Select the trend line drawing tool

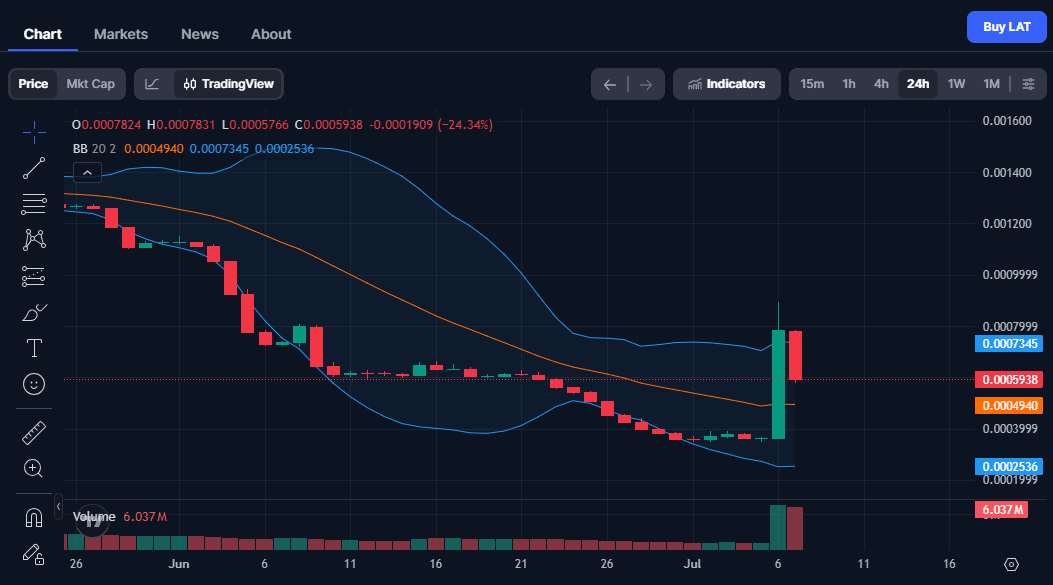pyautogui.click(x=34, y=168)
